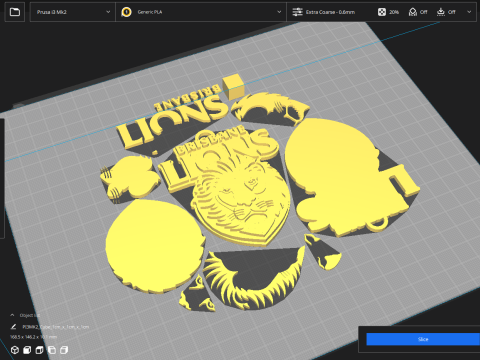Viewport: 480px width, 360px height.
Task: Select the small calibration cube model
Action: (x=233, y=87)
